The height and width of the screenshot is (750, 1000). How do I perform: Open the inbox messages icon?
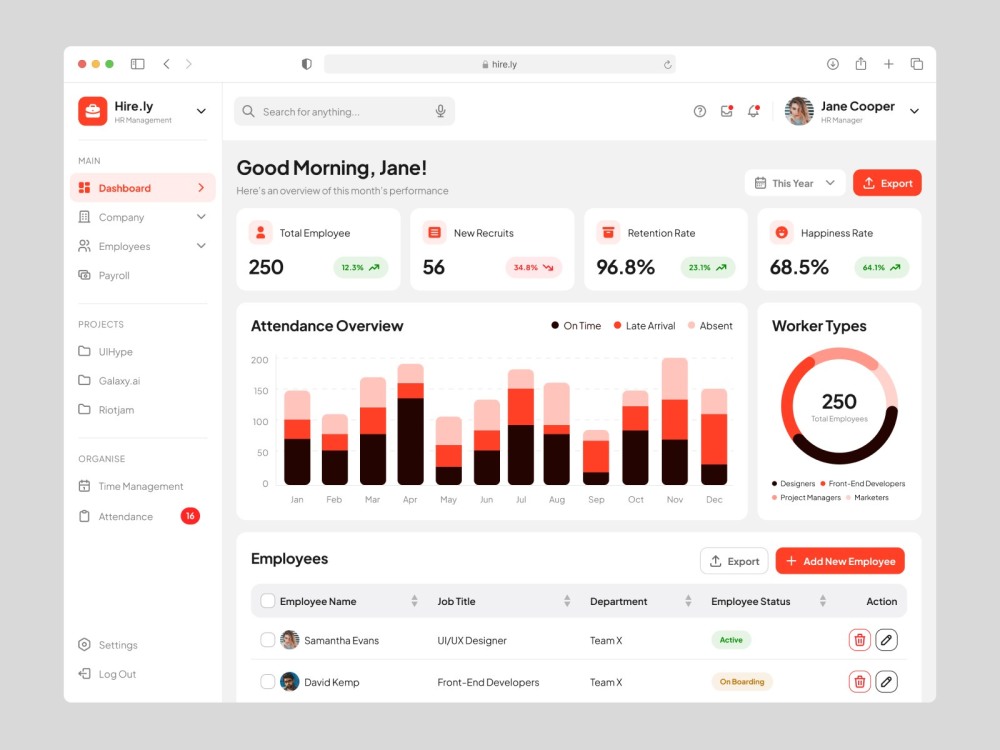click(726, 111)
